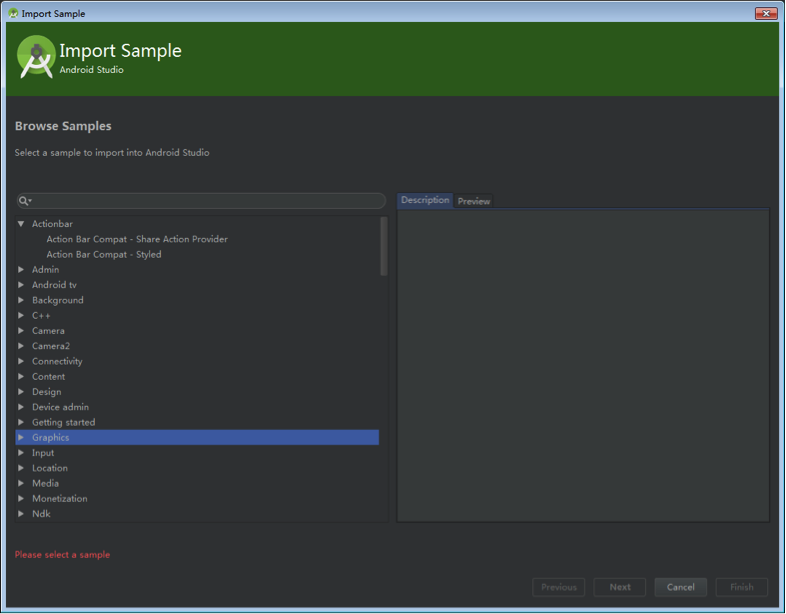Select the Input category label
Screen dimensions: 786x614
pos(43,453)
